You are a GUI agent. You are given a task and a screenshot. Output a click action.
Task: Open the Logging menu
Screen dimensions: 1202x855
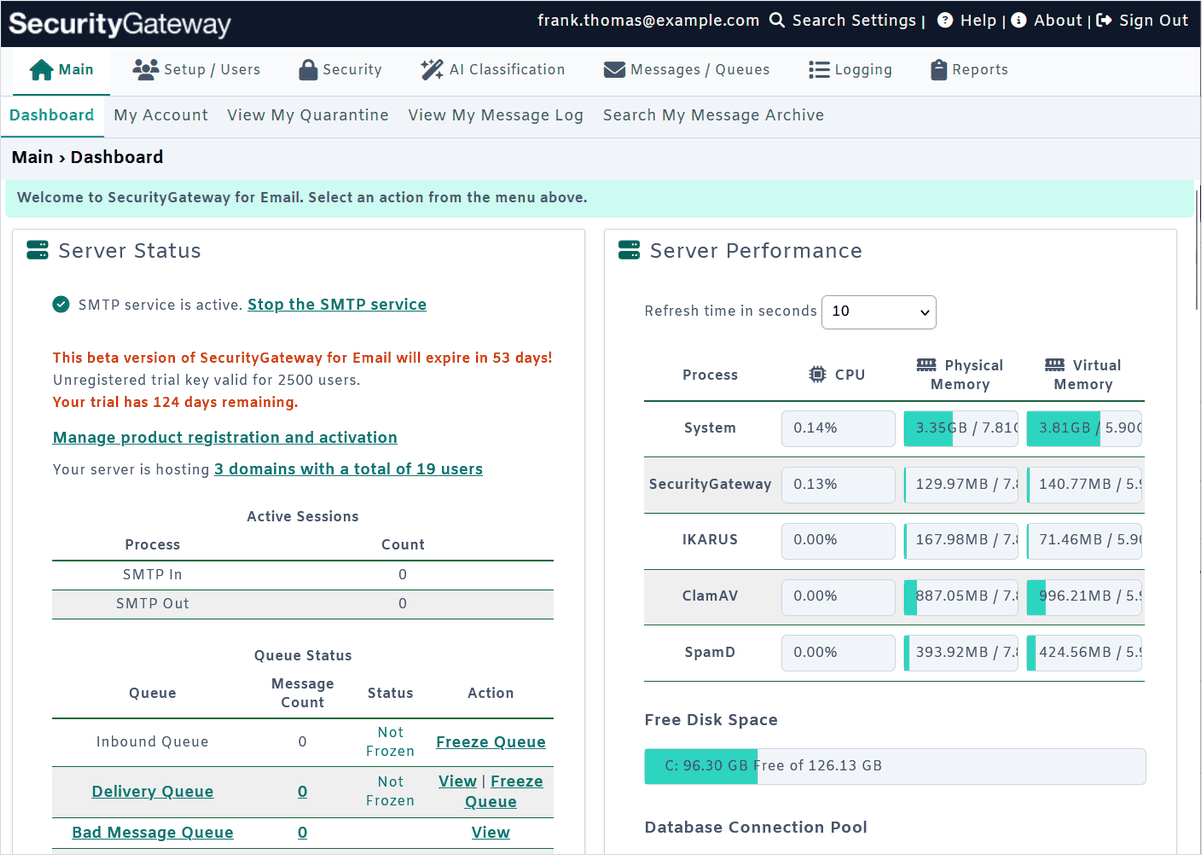tap(850, 70)
